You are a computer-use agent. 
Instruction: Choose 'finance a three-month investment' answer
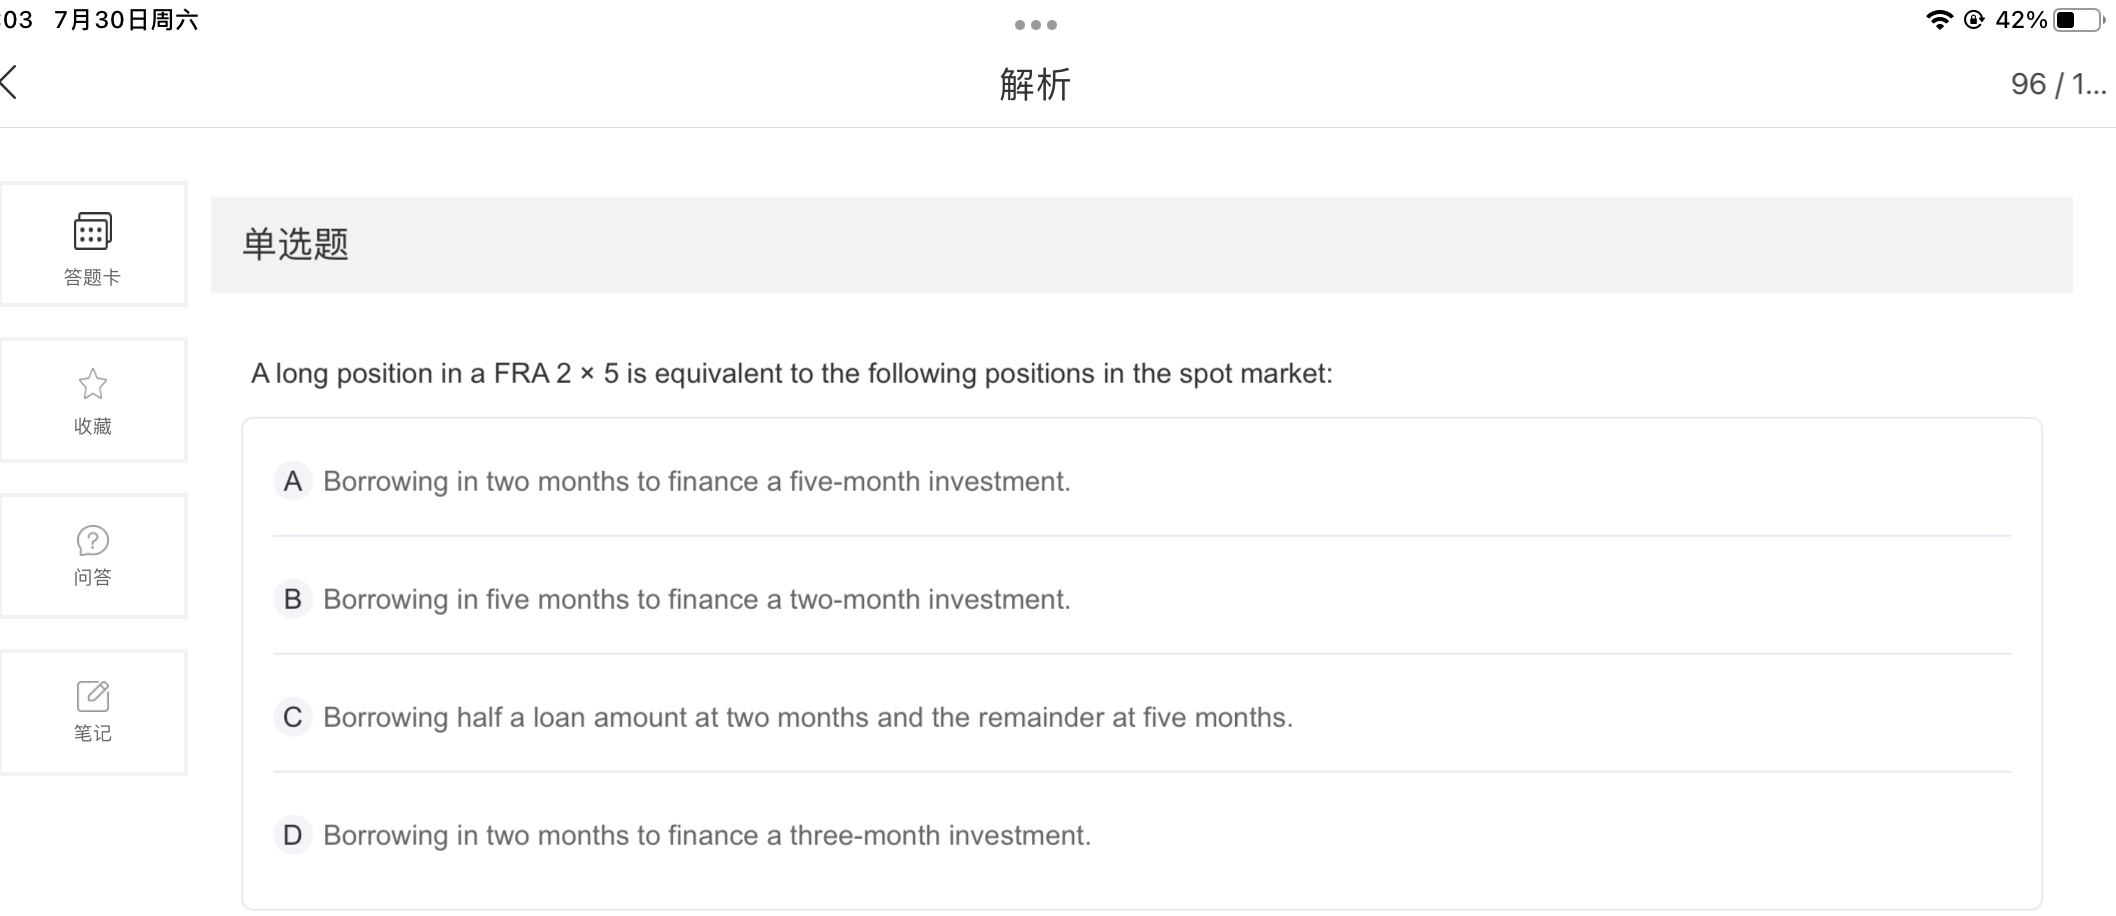tap(706, 836)
